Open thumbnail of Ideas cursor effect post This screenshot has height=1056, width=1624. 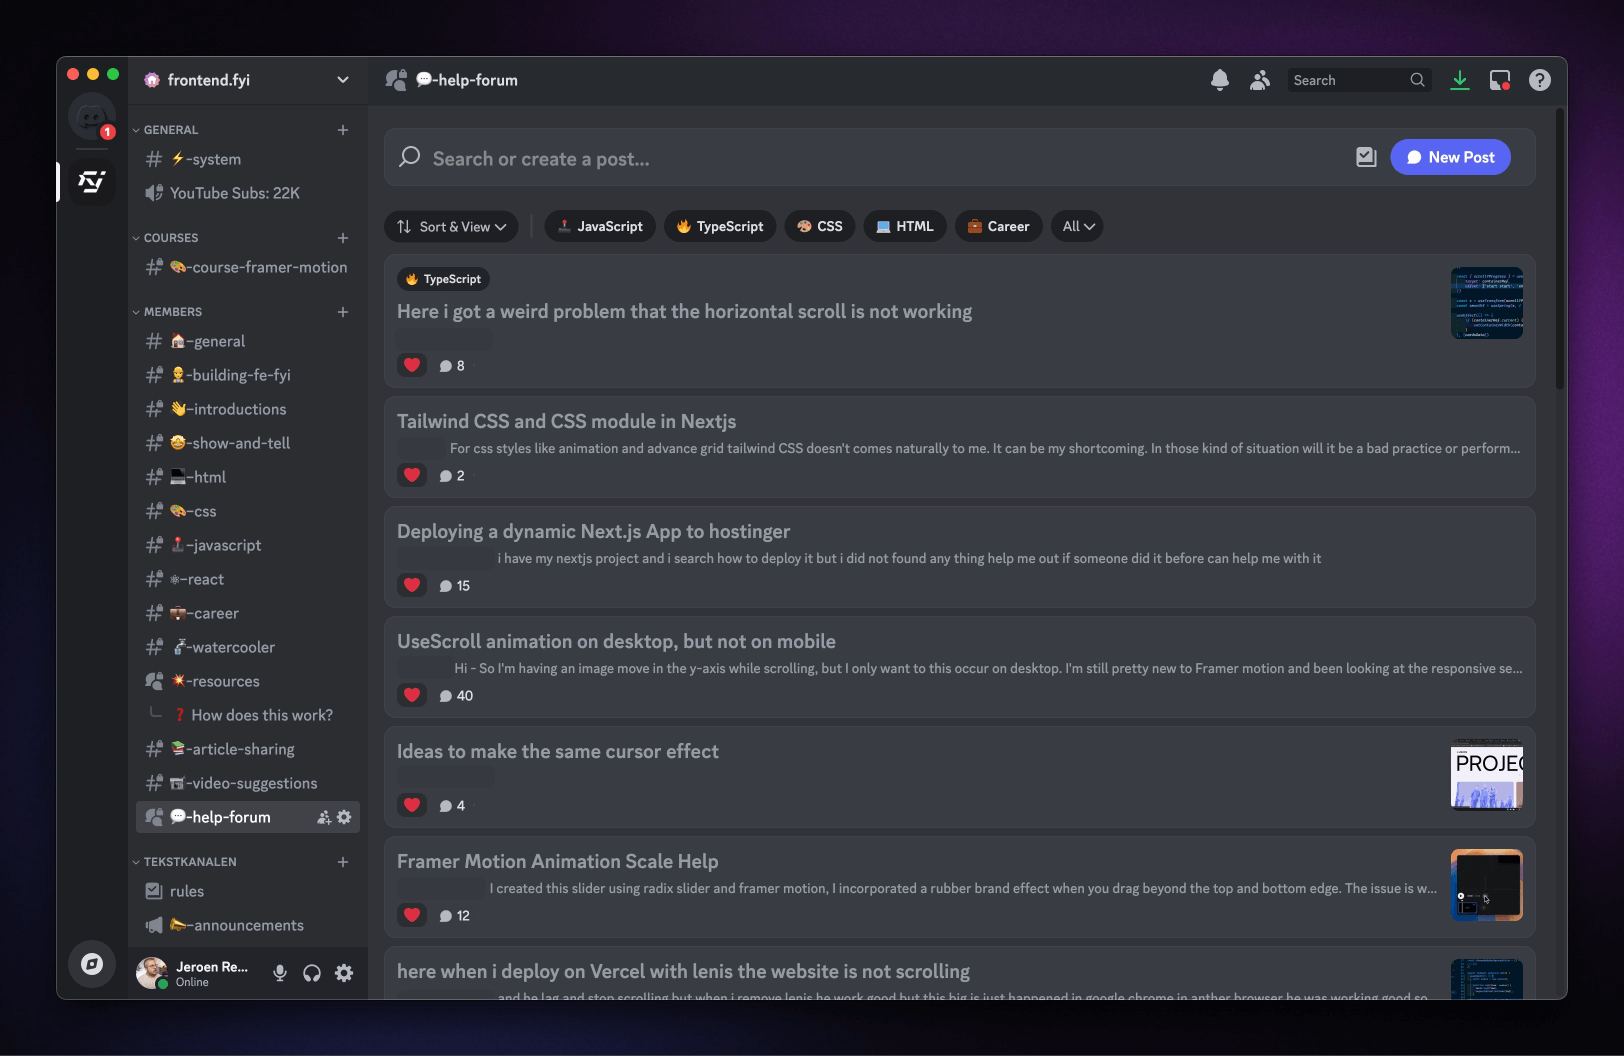coord(1487,775)
